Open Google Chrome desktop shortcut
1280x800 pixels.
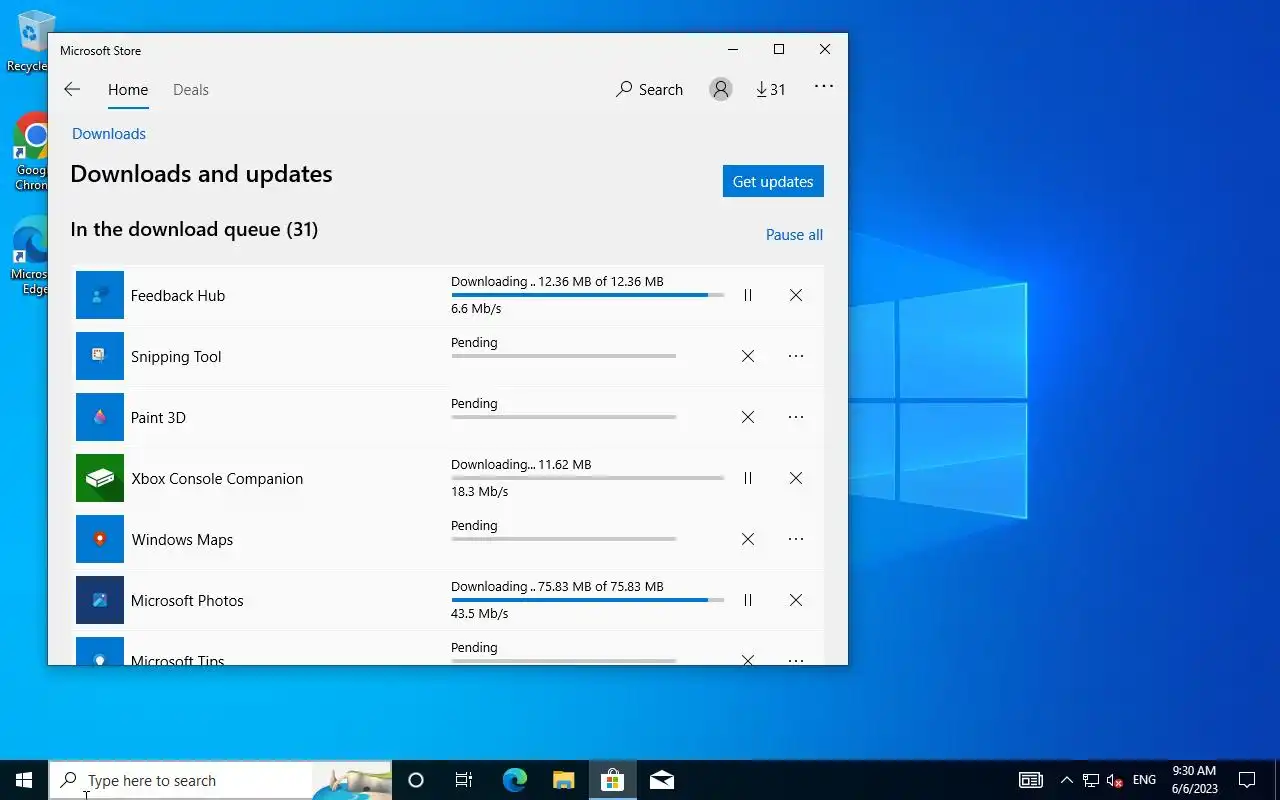(31, 151)
